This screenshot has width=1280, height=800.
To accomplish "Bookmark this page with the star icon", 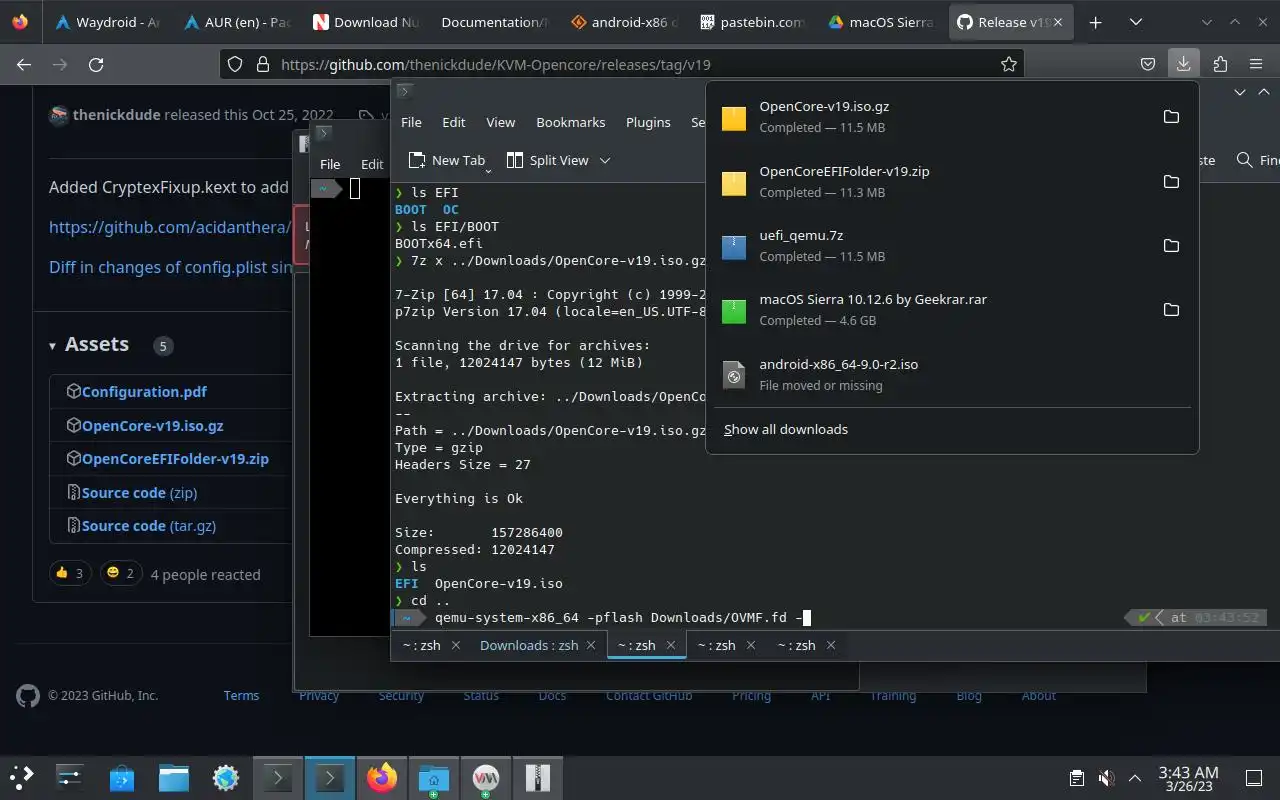I will point(1009,64).
